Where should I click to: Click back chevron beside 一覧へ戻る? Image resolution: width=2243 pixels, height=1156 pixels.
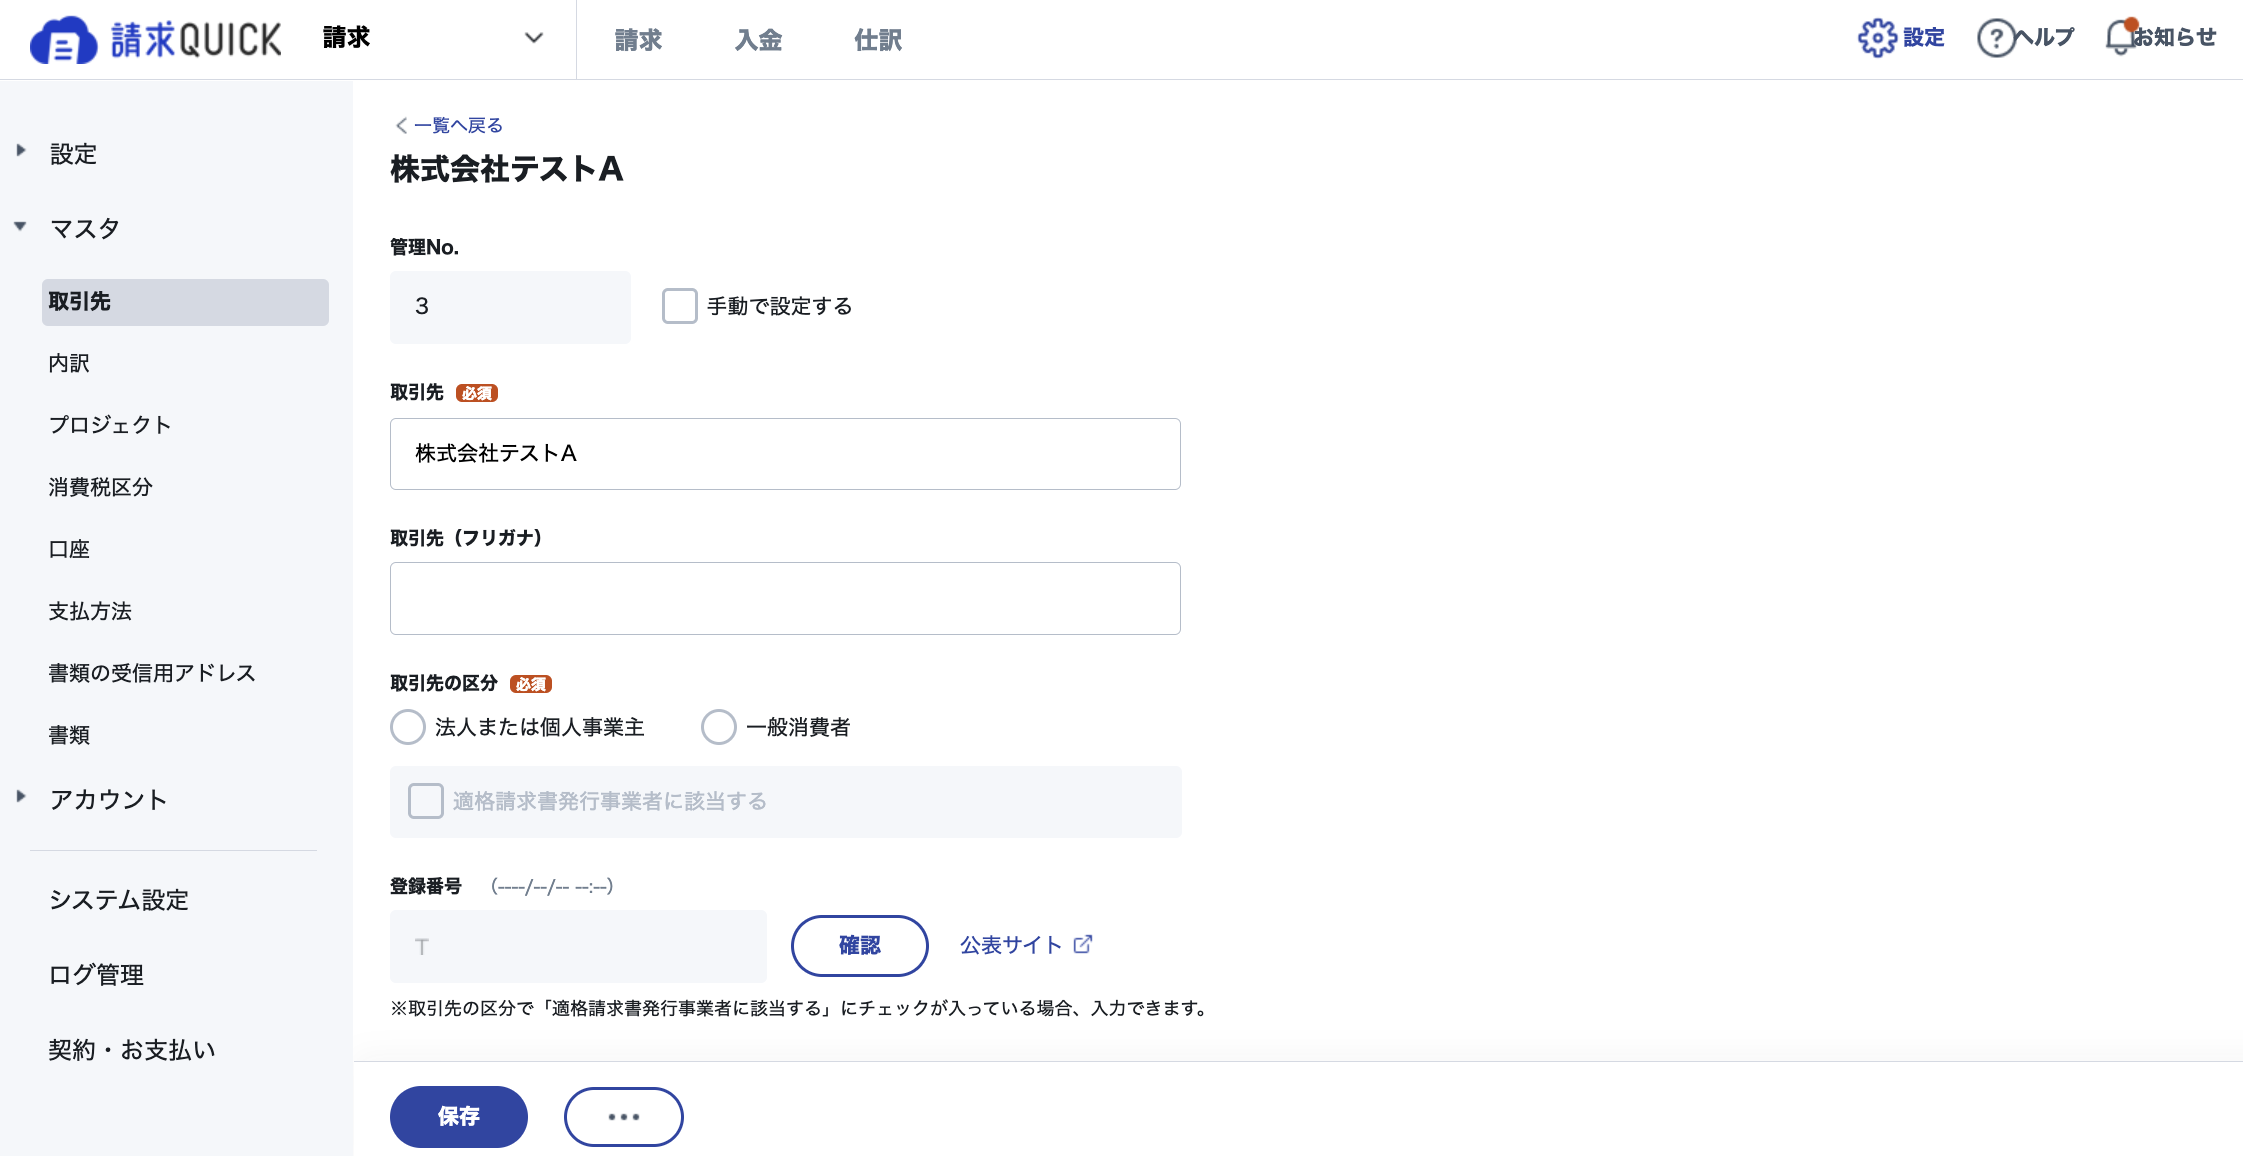coord(401,125)
